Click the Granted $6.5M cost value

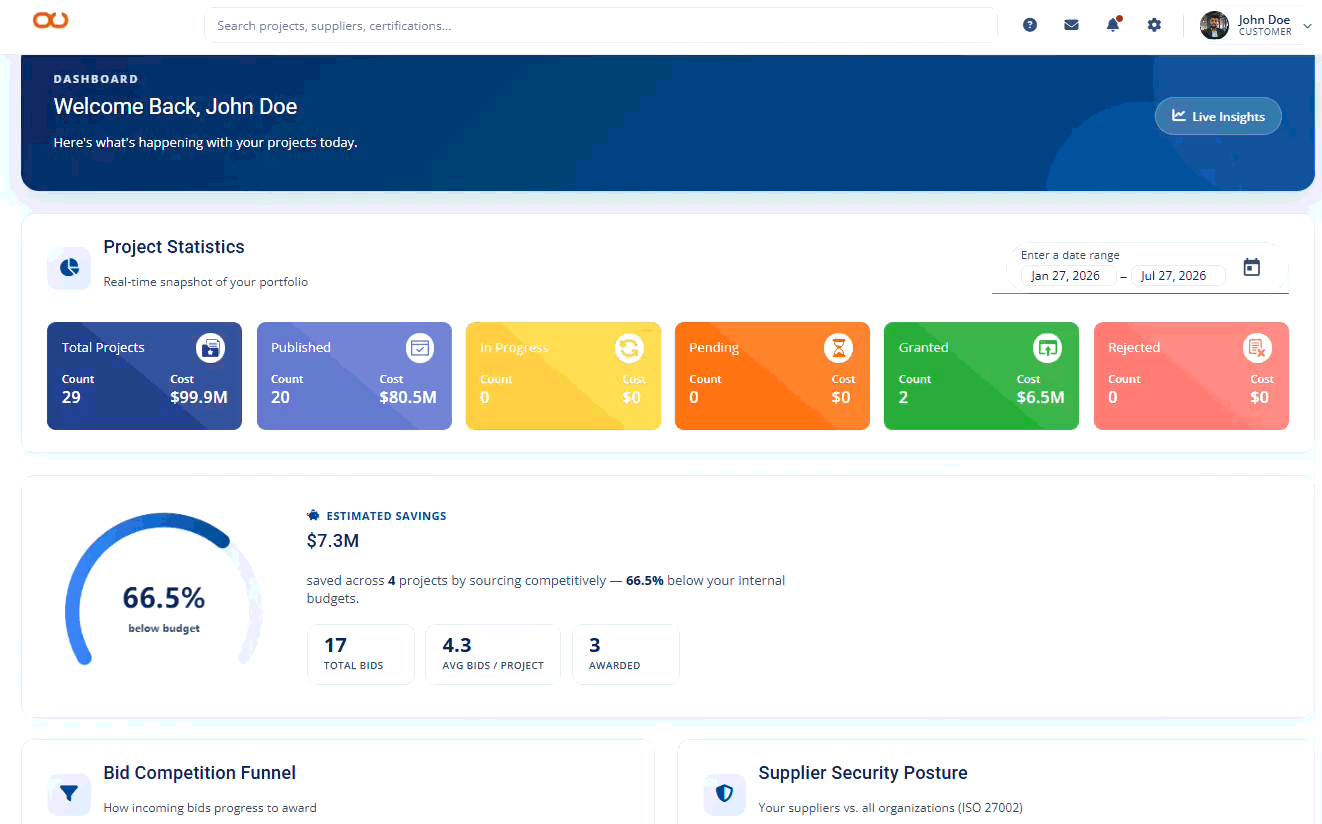click(x=1041, y=397)
